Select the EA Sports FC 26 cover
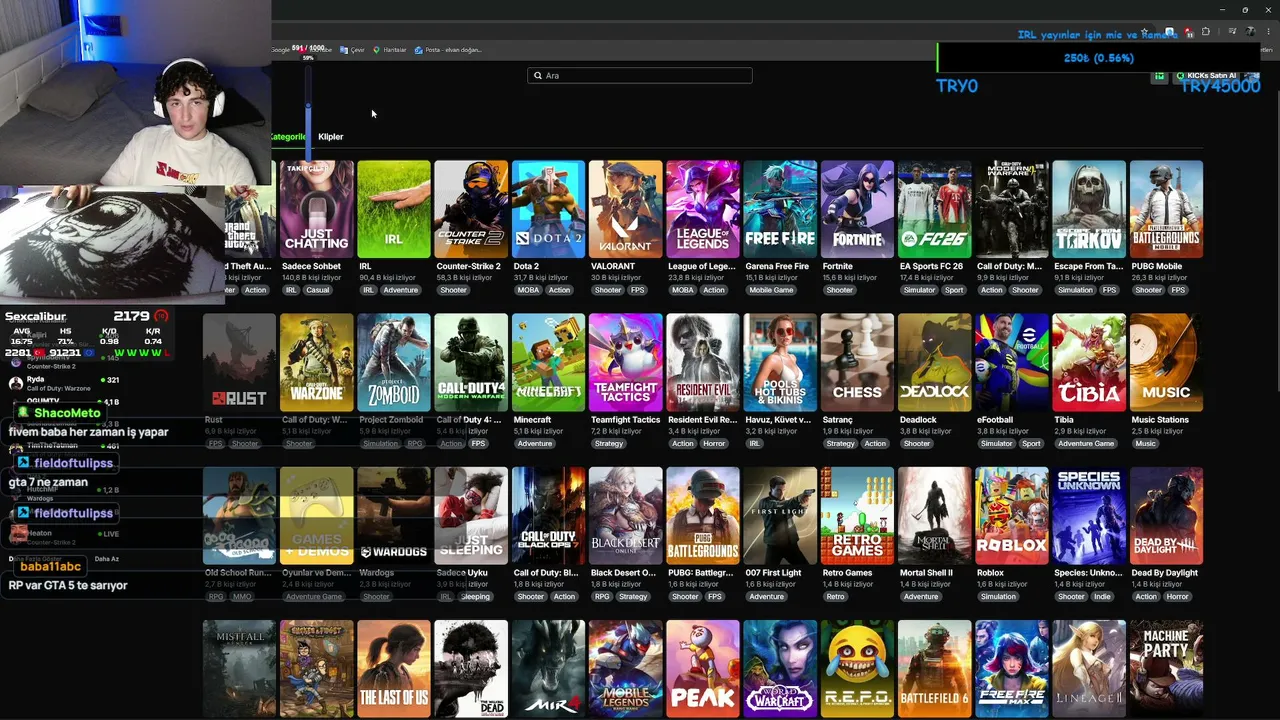The width and height of the screenshot is (1280, 720). [x=935, y=209]
